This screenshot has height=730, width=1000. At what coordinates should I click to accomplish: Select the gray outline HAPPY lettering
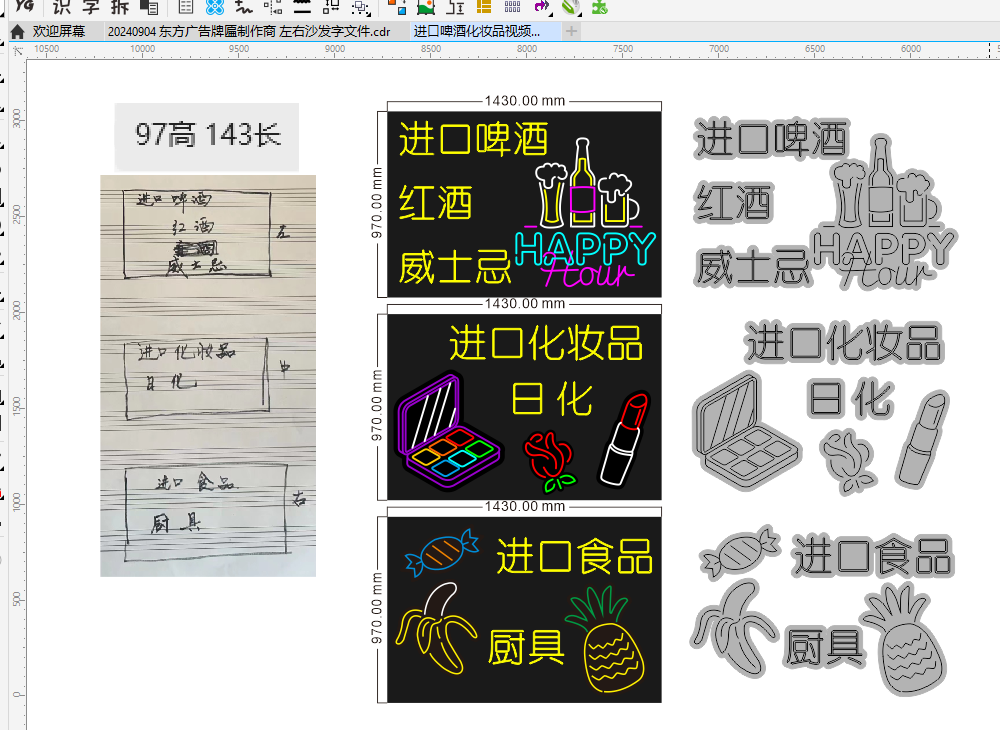tap(884, 248)
